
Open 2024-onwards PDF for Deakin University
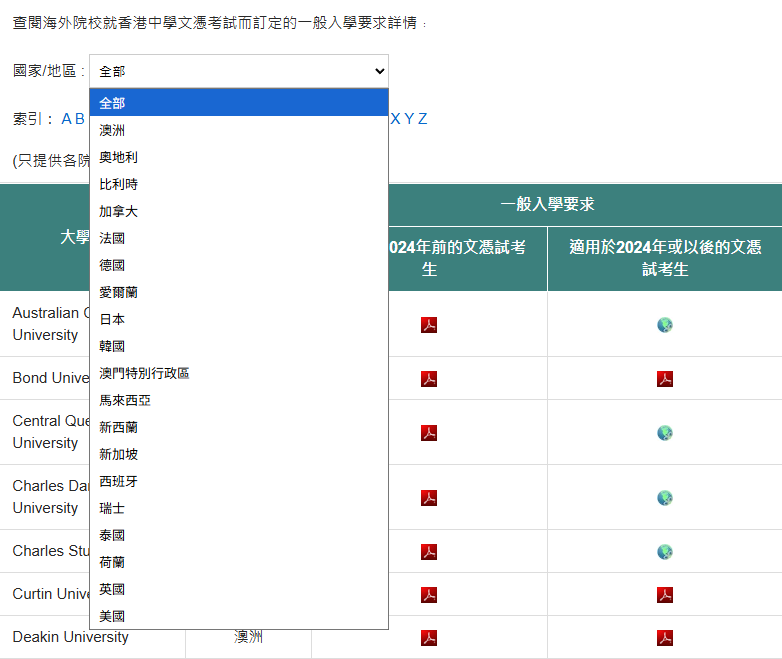665,638
